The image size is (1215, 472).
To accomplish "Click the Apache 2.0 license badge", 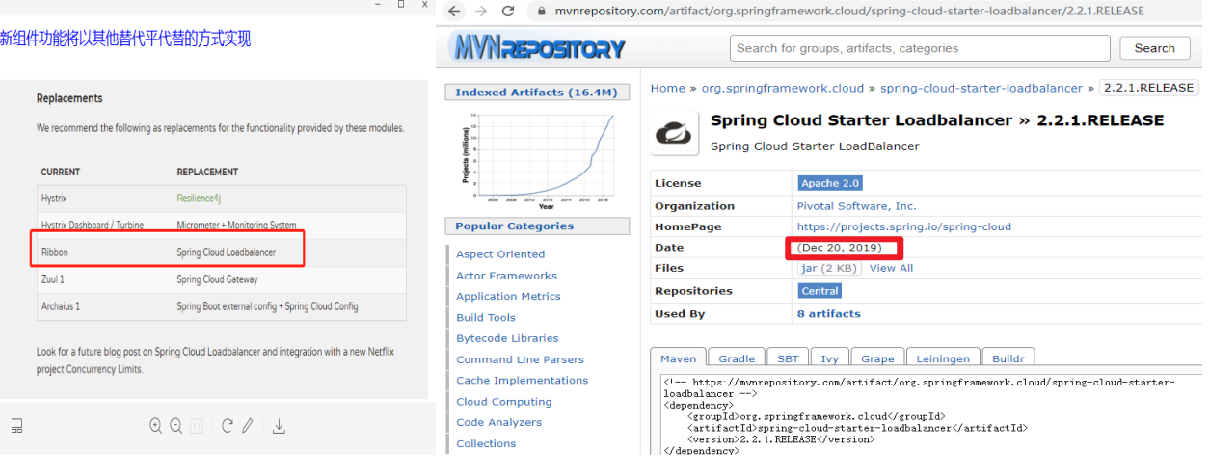I will pyautogui.click(x=830, y=183).
